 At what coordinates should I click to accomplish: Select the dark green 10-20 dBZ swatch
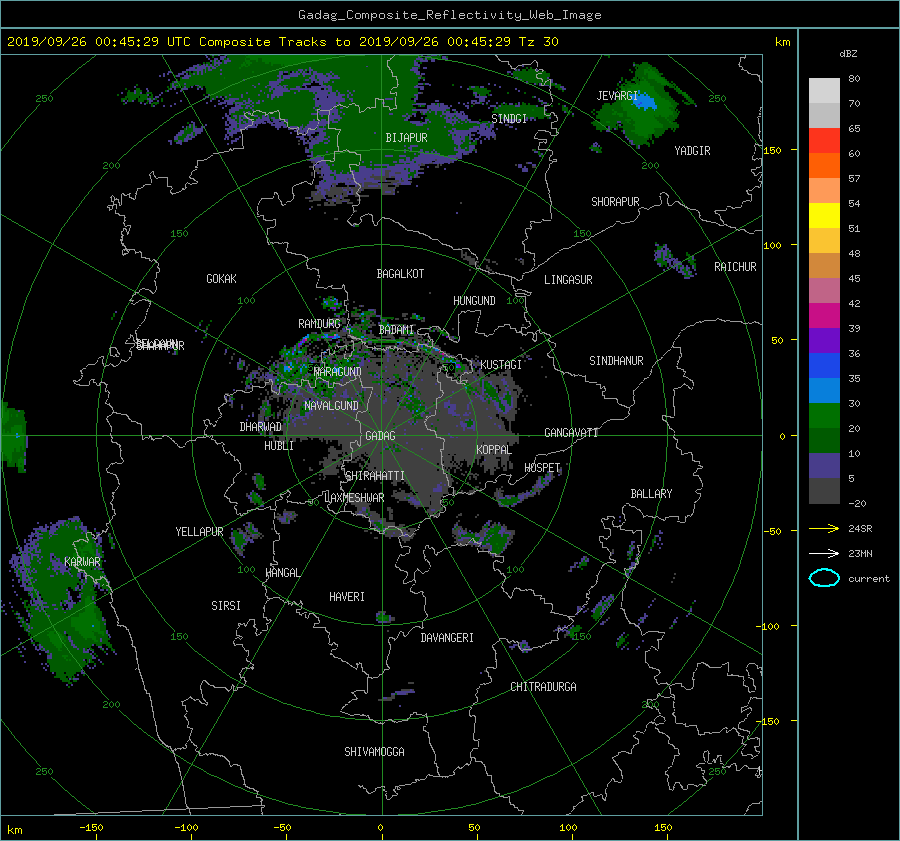824,441
